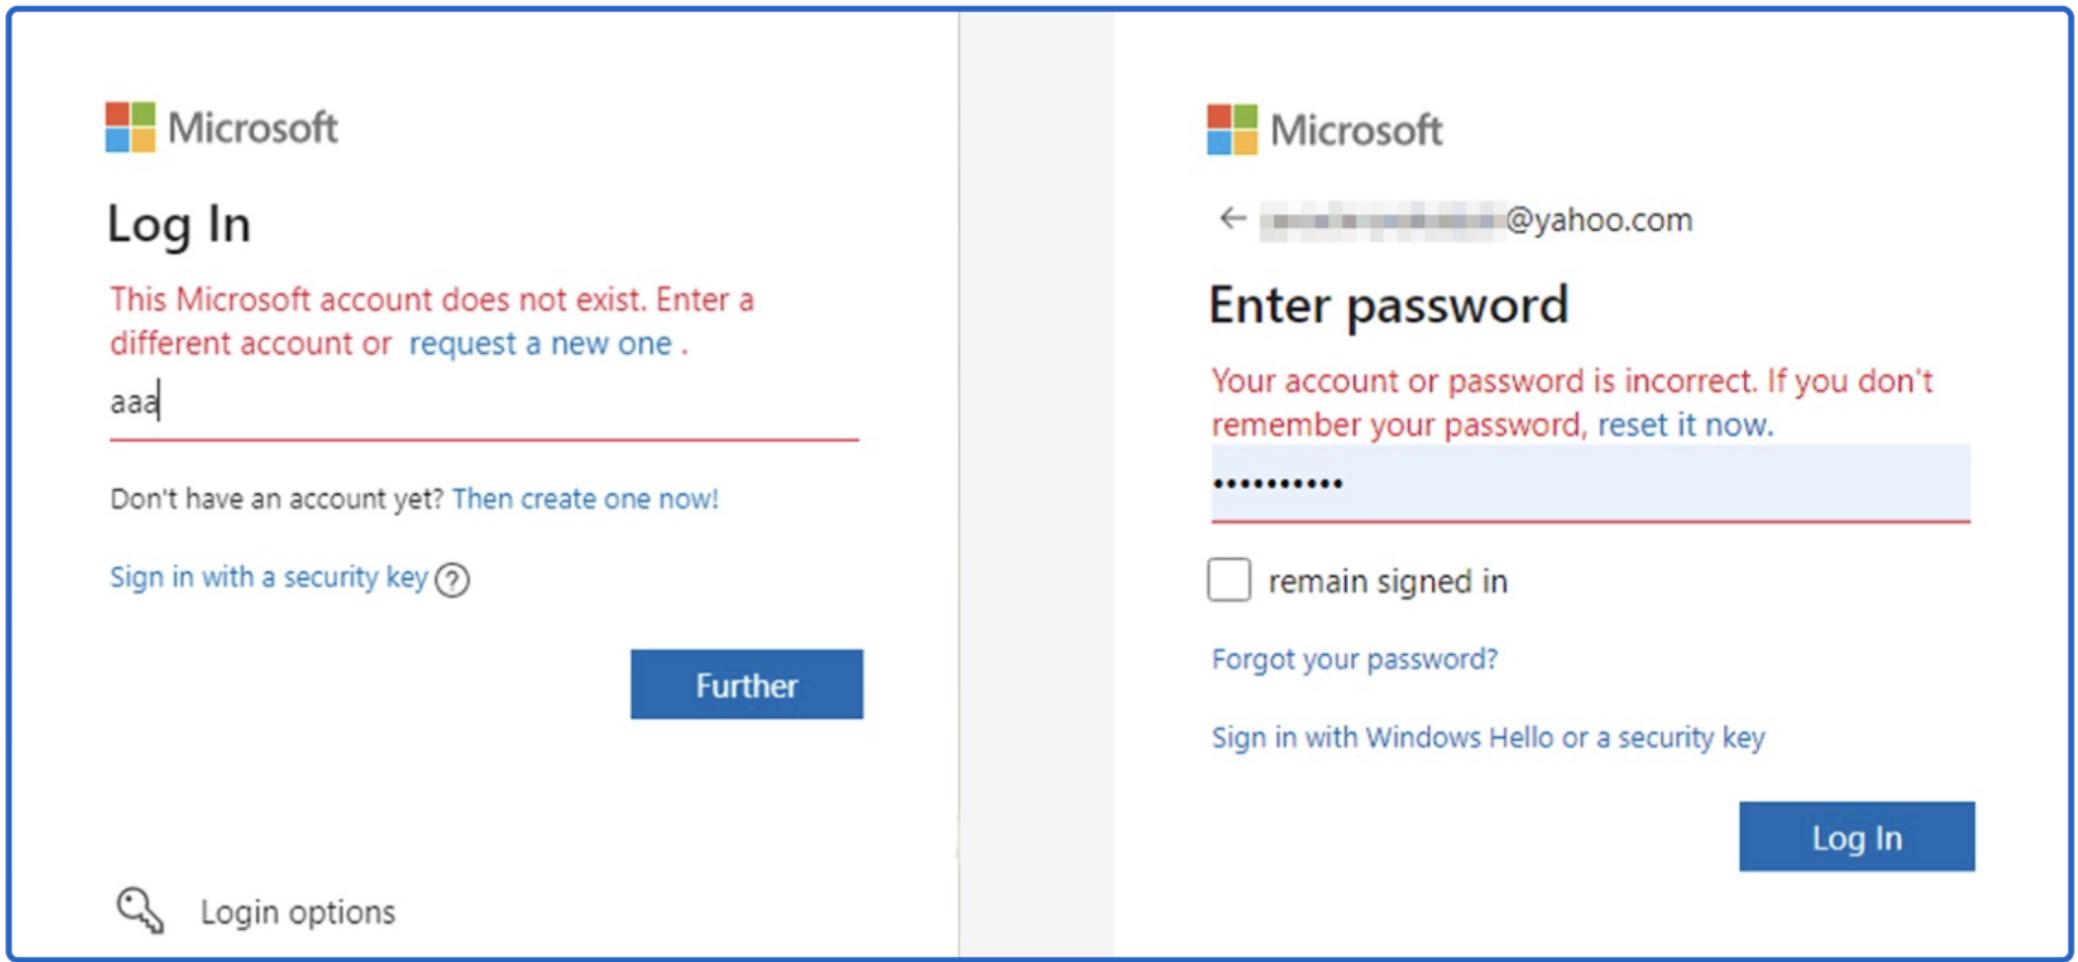Open the security key help question mark
Image resolution: width=2078 pixels, height=962 pixels.
pyautogui.click(x=452, y=580)
